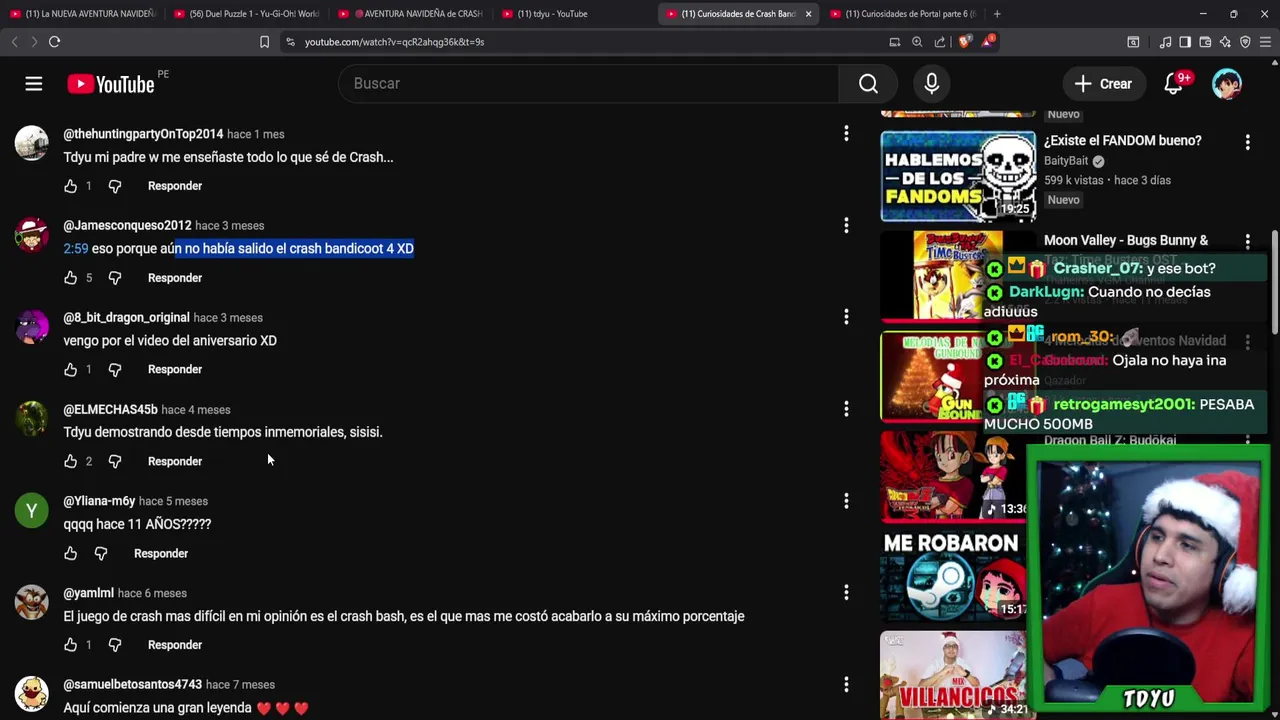Open options for @samuelbetosantos4743 comment
This screenshot has height=720, width=1280.
846,685
